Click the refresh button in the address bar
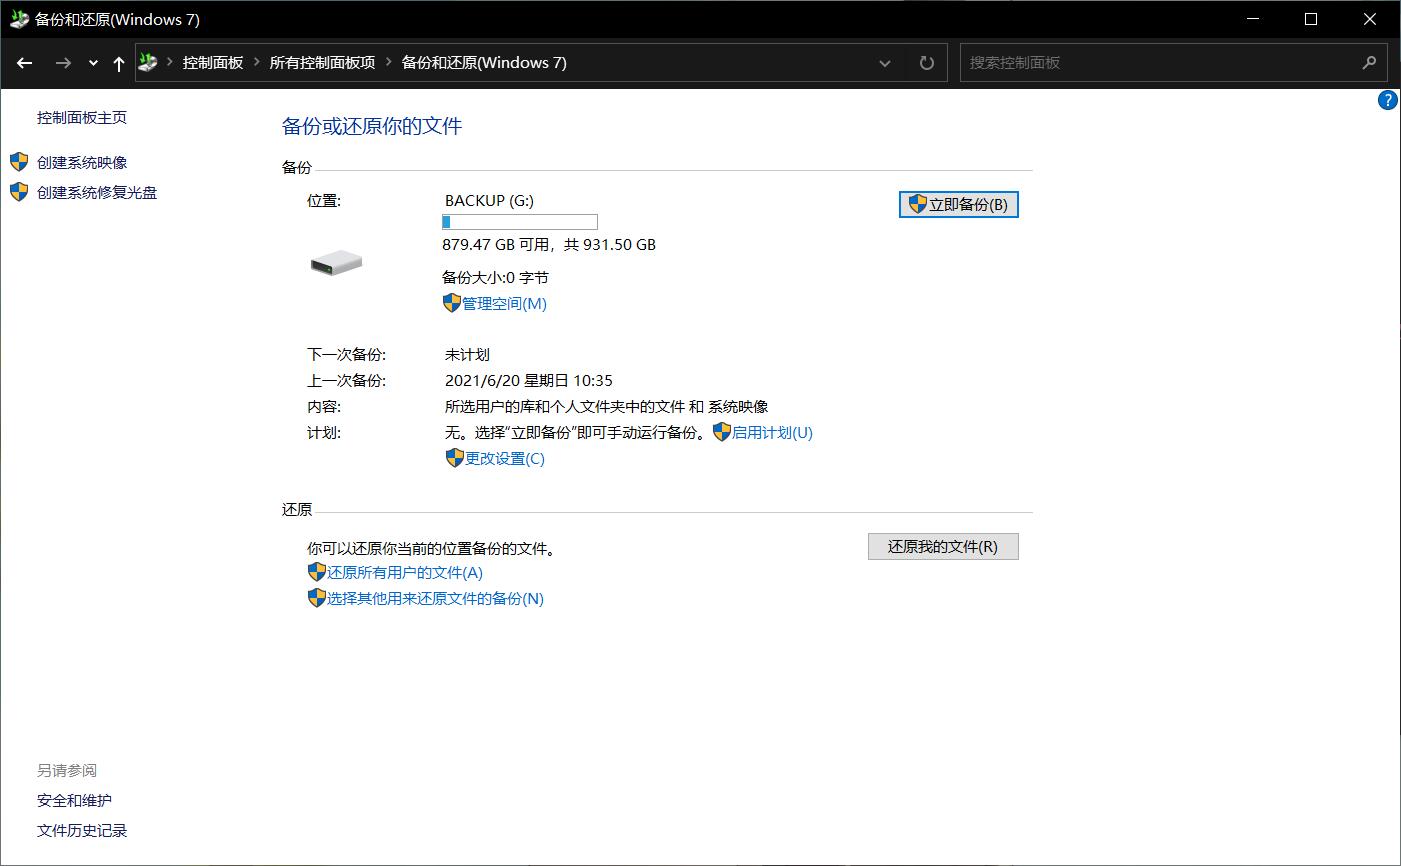The image size is (1401, 866). 927,63
